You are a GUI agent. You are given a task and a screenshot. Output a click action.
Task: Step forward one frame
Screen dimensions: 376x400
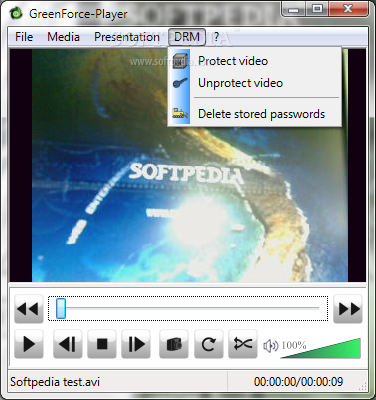(x=136, y=344)
